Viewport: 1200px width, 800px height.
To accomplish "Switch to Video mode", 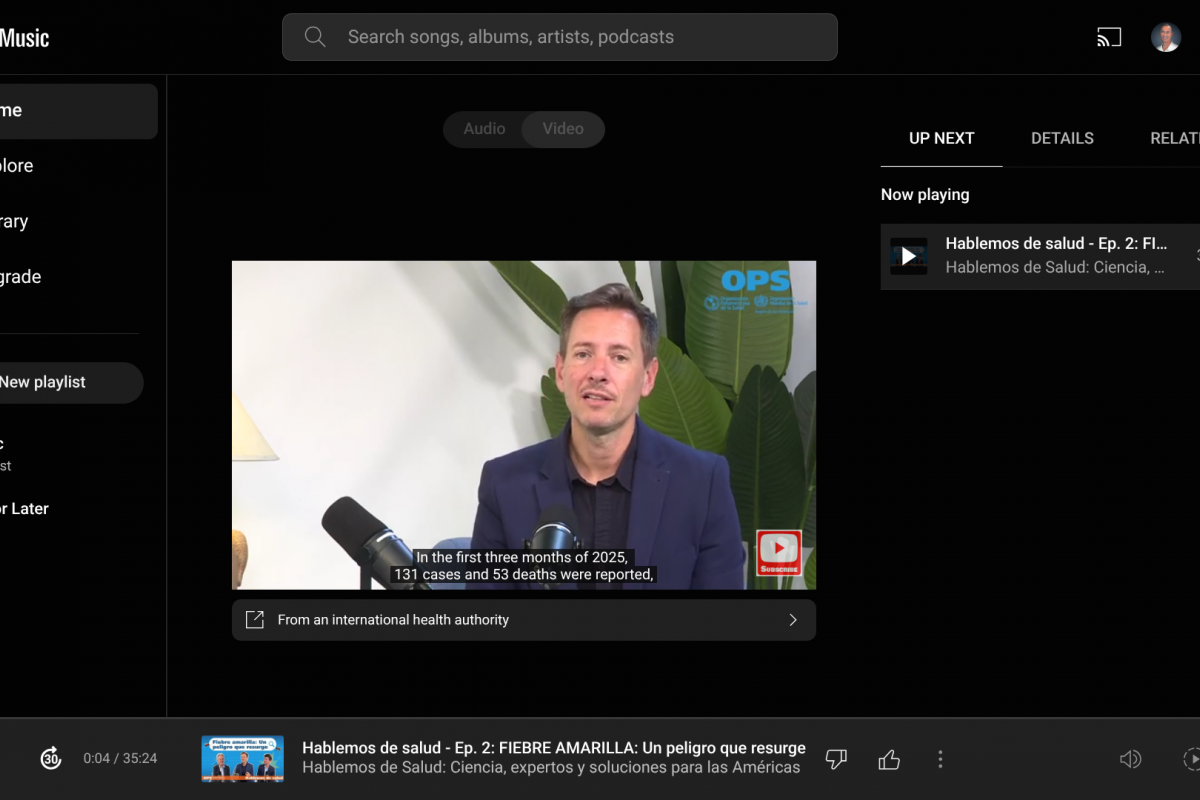I will pos(563,129).
